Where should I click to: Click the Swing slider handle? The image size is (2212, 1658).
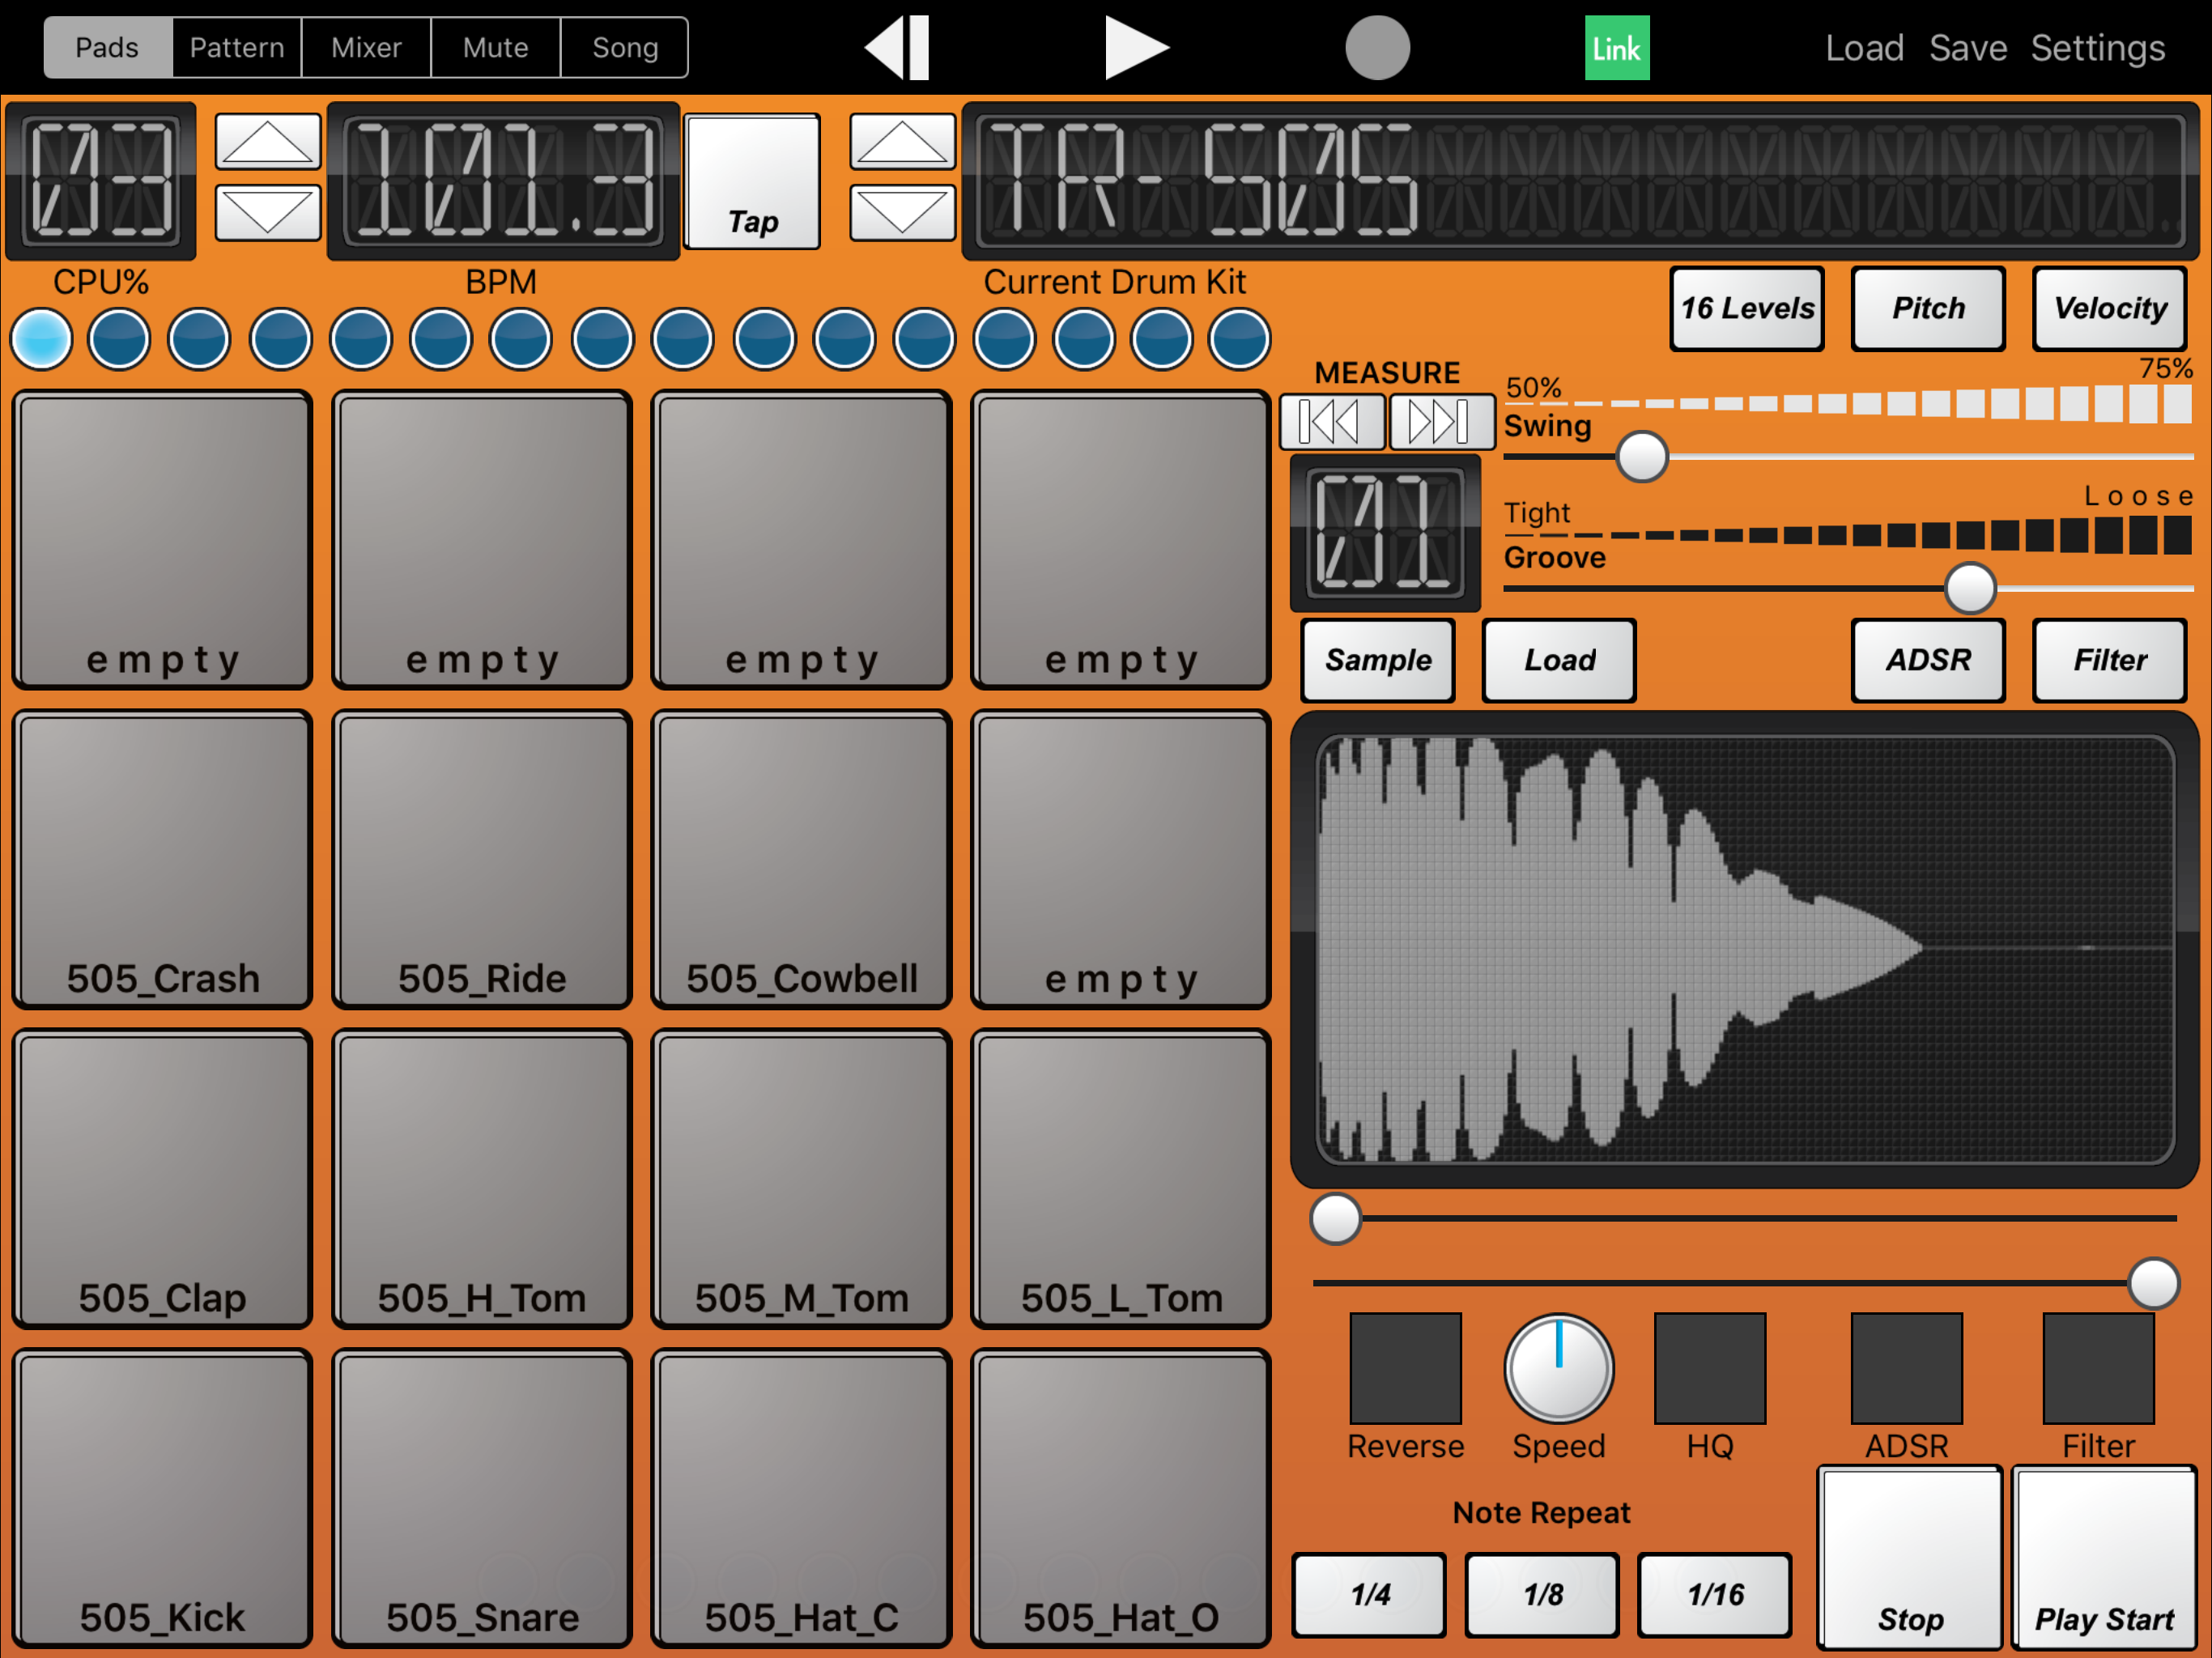[1641, 457]
